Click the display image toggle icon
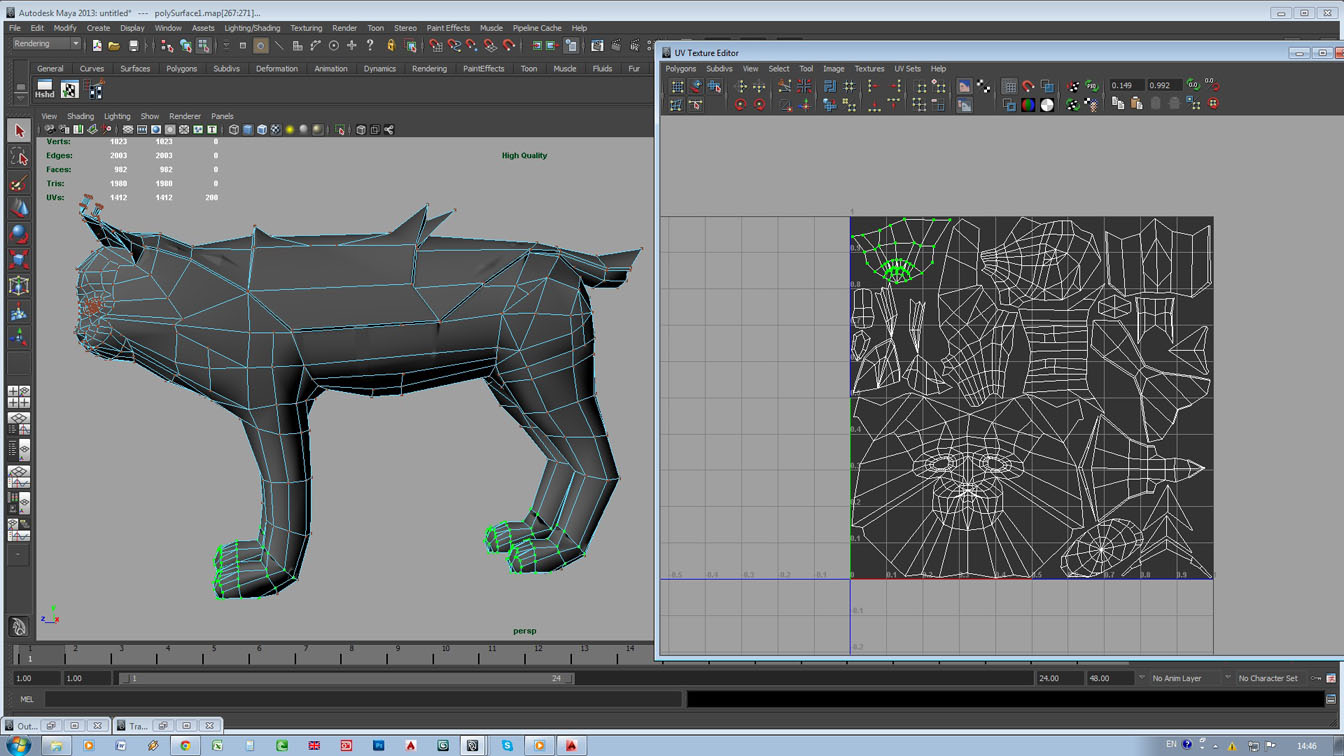1344x756 pixels. tap(964, 87)
